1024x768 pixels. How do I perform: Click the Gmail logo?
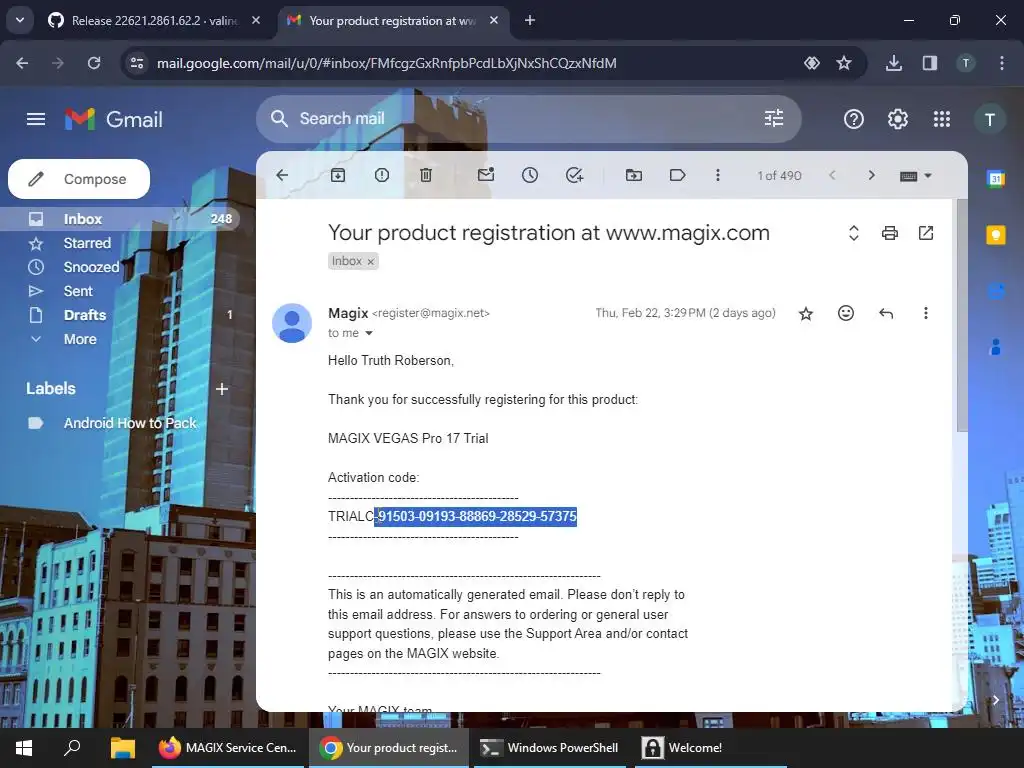(x=114, y=119)
